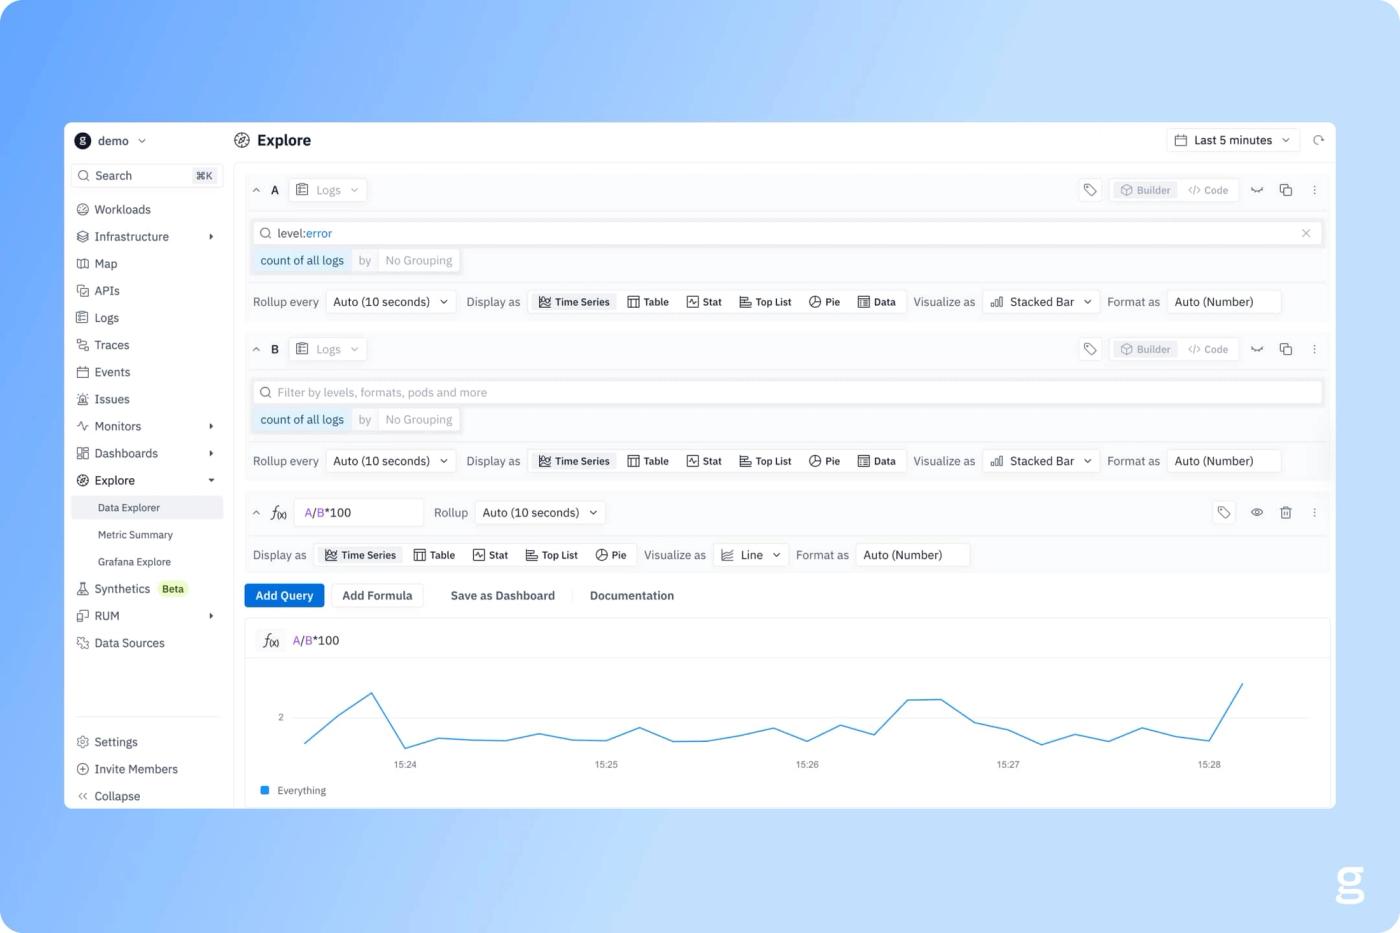Open the Last 5 minutes time range dropdown

click(1233, 140)
